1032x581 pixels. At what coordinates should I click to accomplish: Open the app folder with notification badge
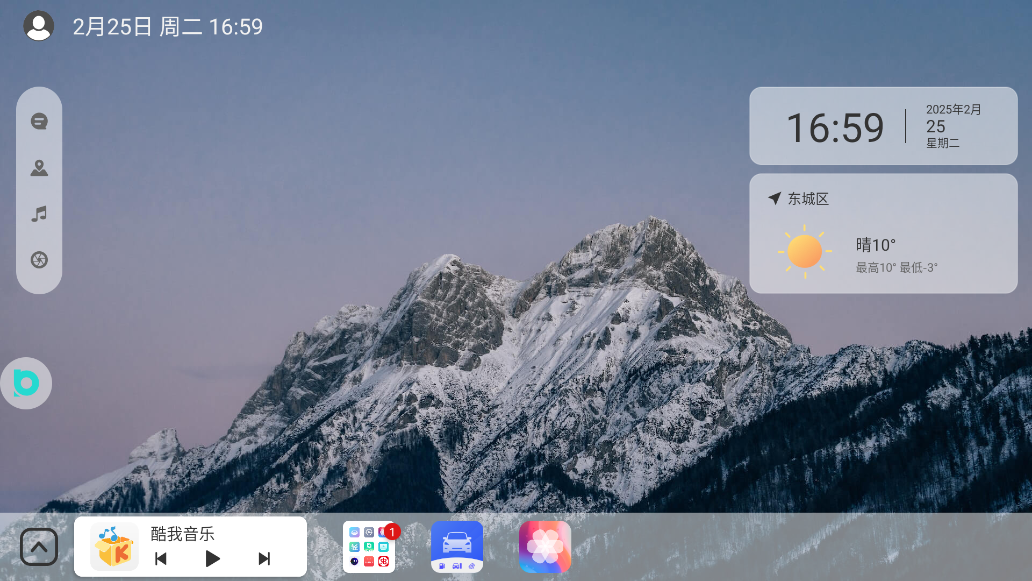pyautogui.click(x=369, y=547)
